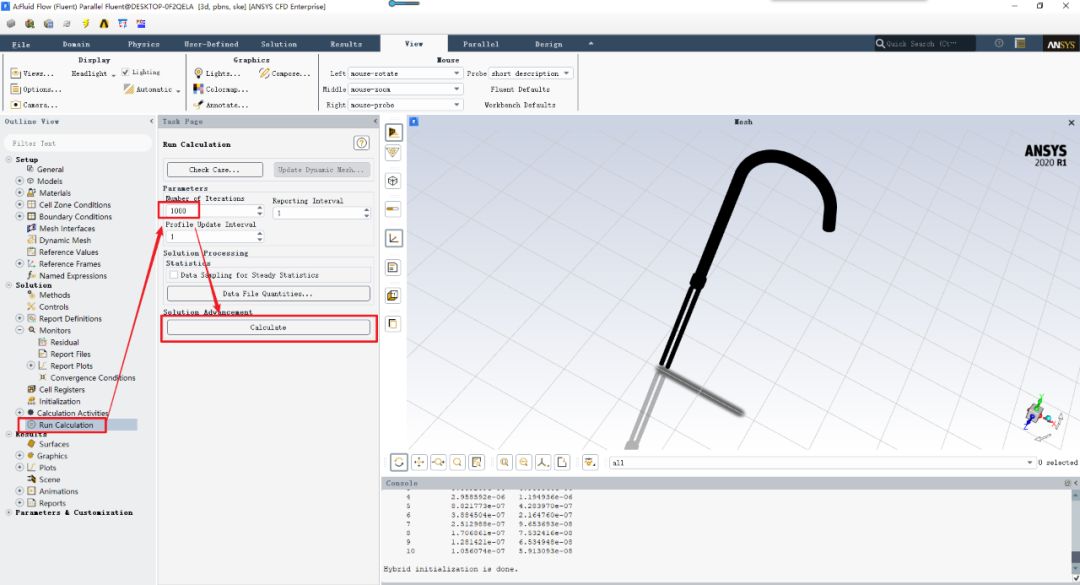Viewport: 1080px width, 585px height.
Task: Click the rotate view tool icon
Action: pos(399,462)
